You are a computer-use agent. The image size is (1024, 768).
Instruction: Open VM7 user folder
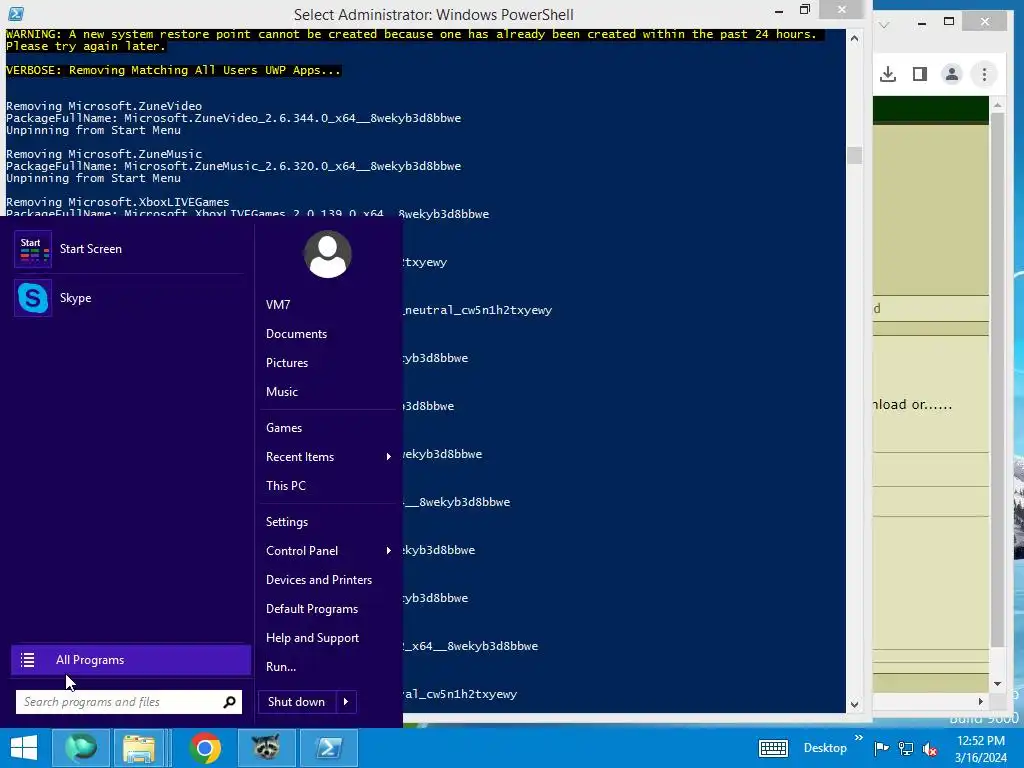point(278,305)
